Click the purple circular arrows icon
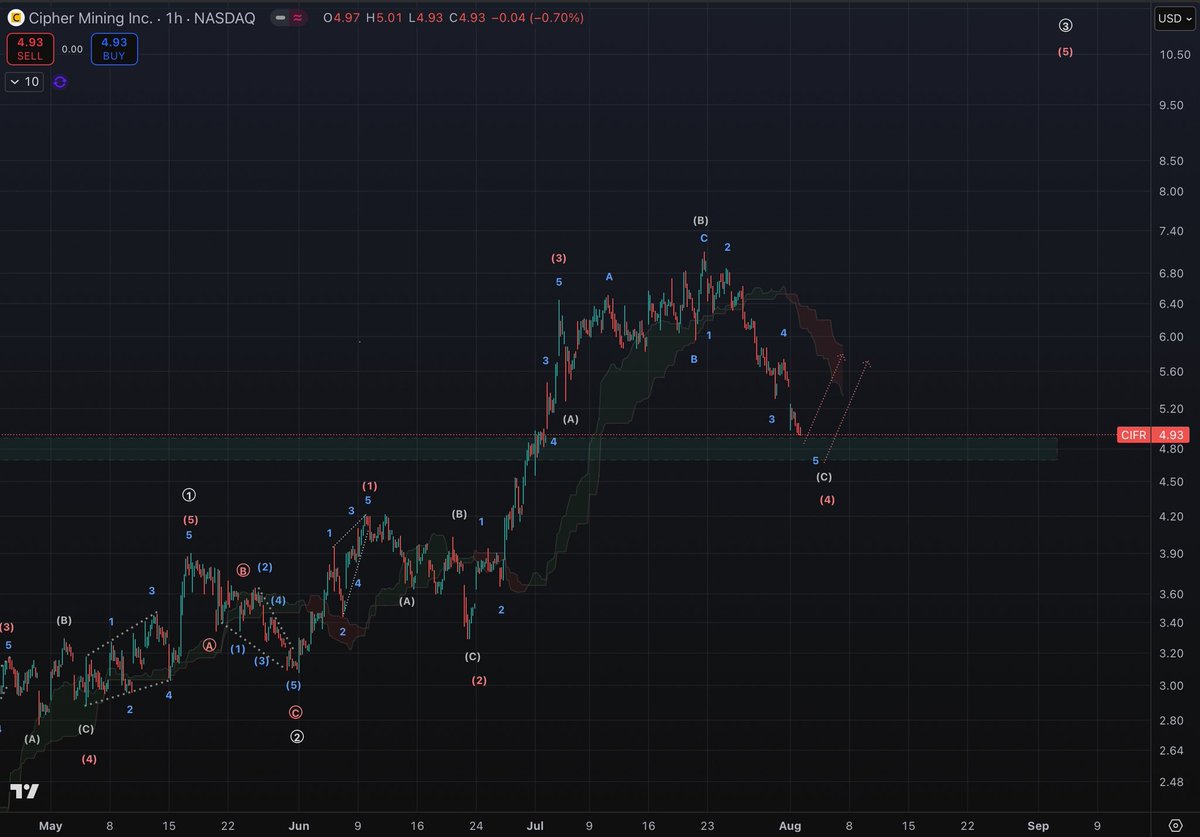Image resolution: width=1200 pixels, height=837 pixels. (60, 82)
